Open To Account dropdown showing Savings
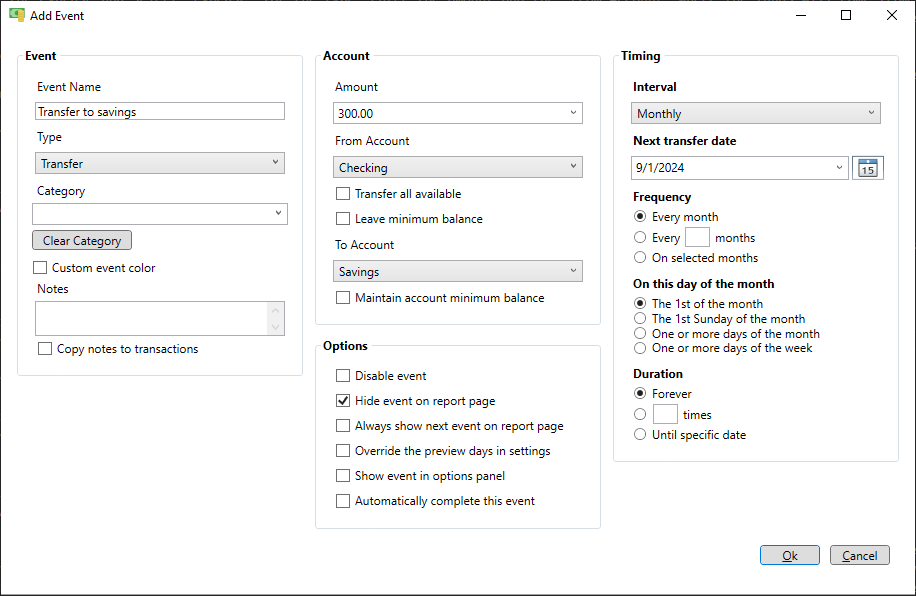Screen dimensions: 916x596 458,271
